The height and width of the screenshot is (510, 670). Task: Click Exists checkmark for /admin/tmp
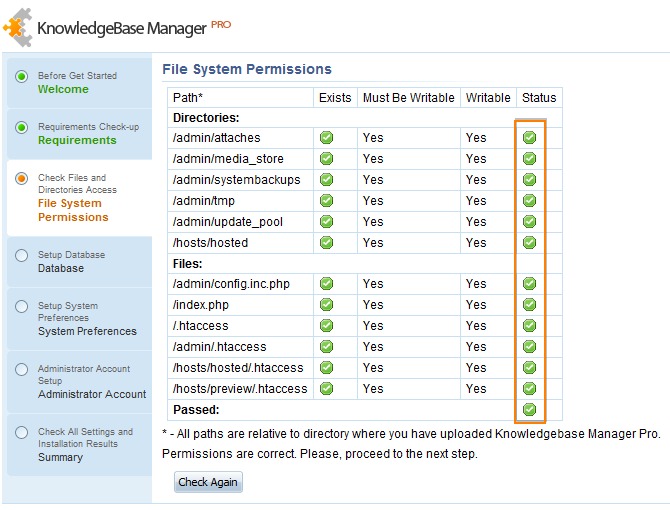pos(326,200)
